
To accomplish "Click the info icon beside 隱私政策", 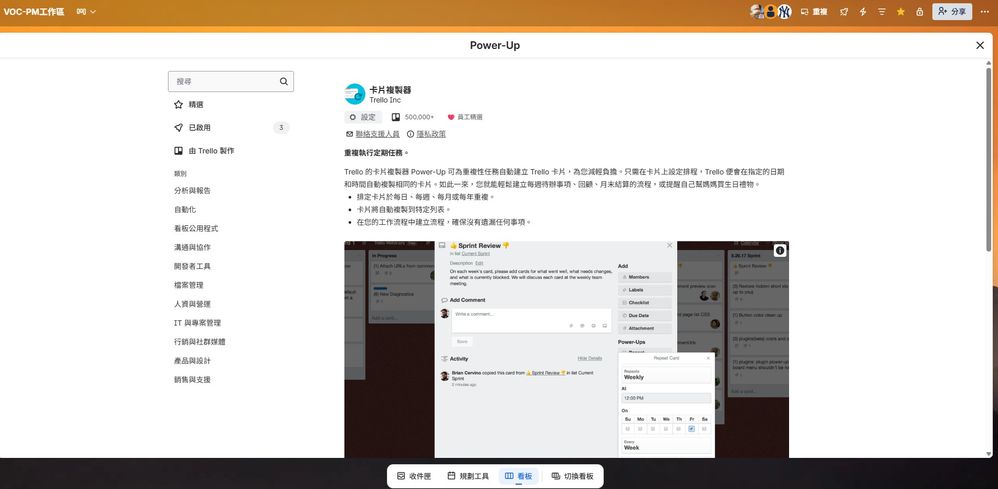I will click(411, 134).
